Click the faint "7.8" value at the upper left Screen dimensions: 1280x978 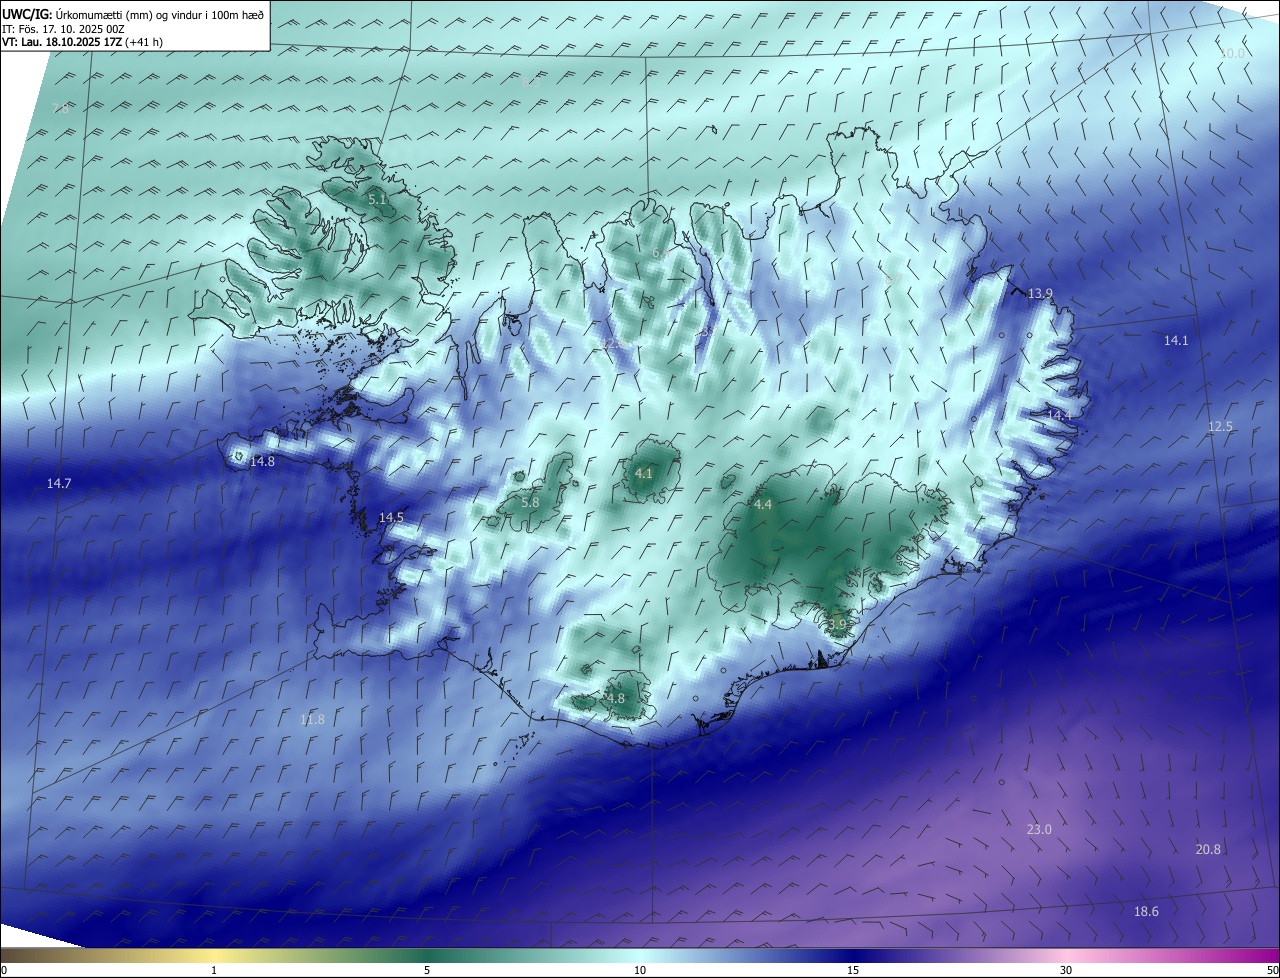60,108
